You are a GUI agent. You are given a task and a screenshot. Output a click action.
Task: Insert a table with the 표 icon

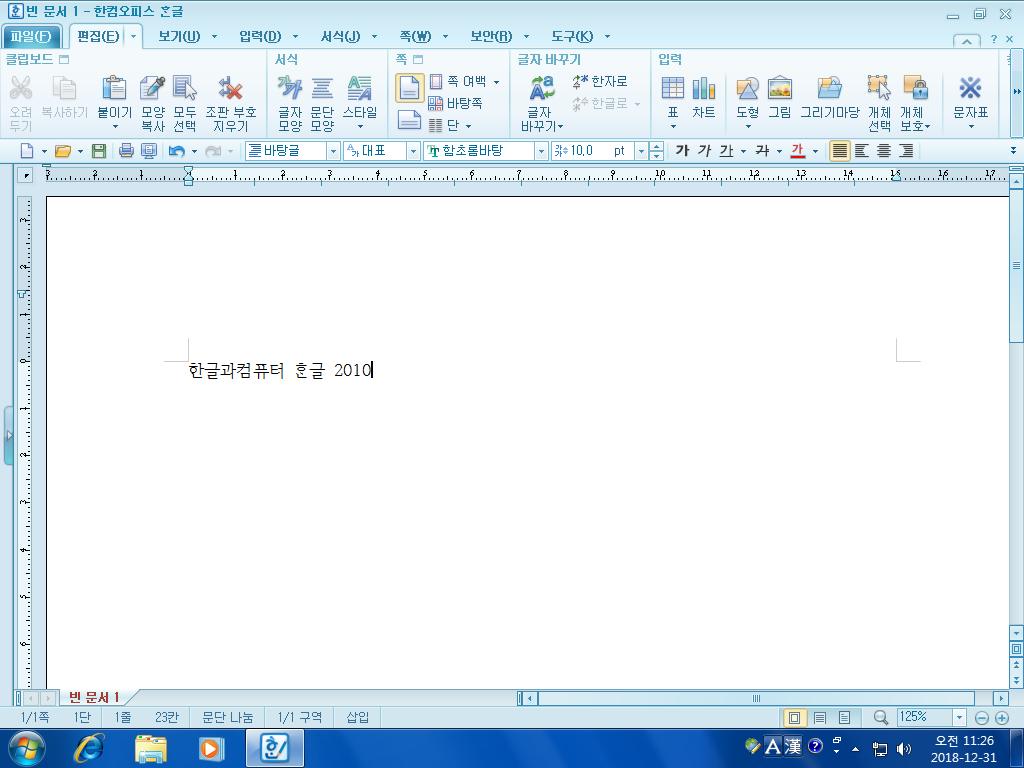click(673, 88)
